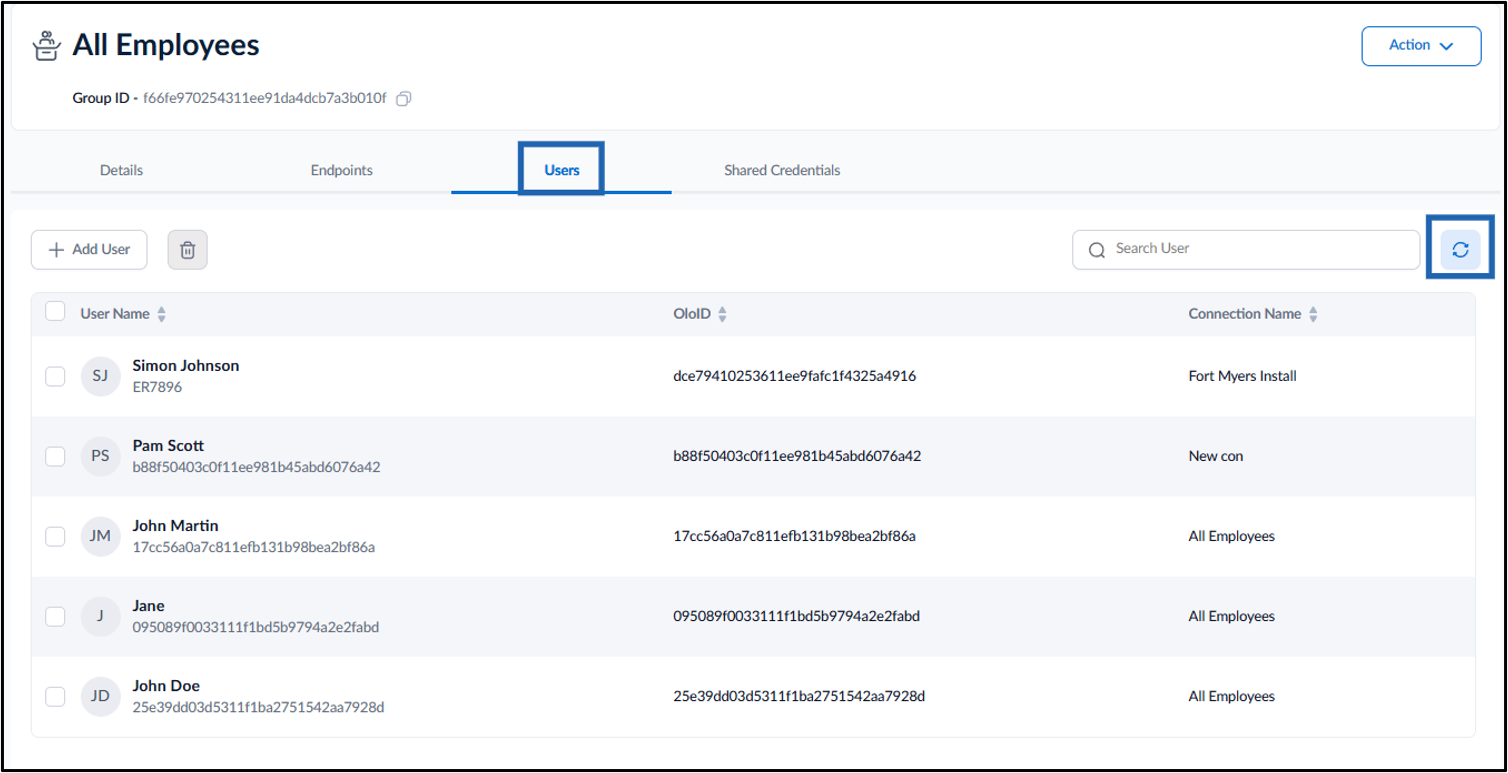This screenshot has width=1508, height=773.
Task: Refresh the users list
Action: click(1460, 250)
